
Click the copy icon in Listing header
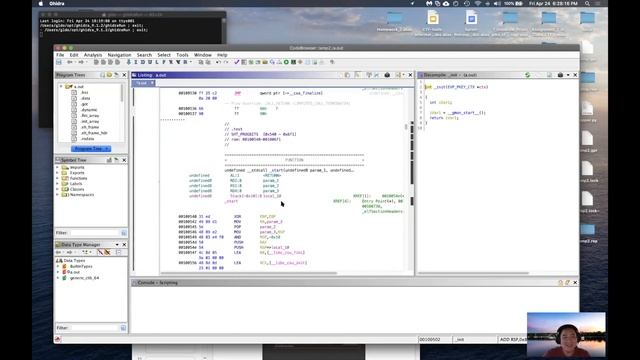[347, 75]
